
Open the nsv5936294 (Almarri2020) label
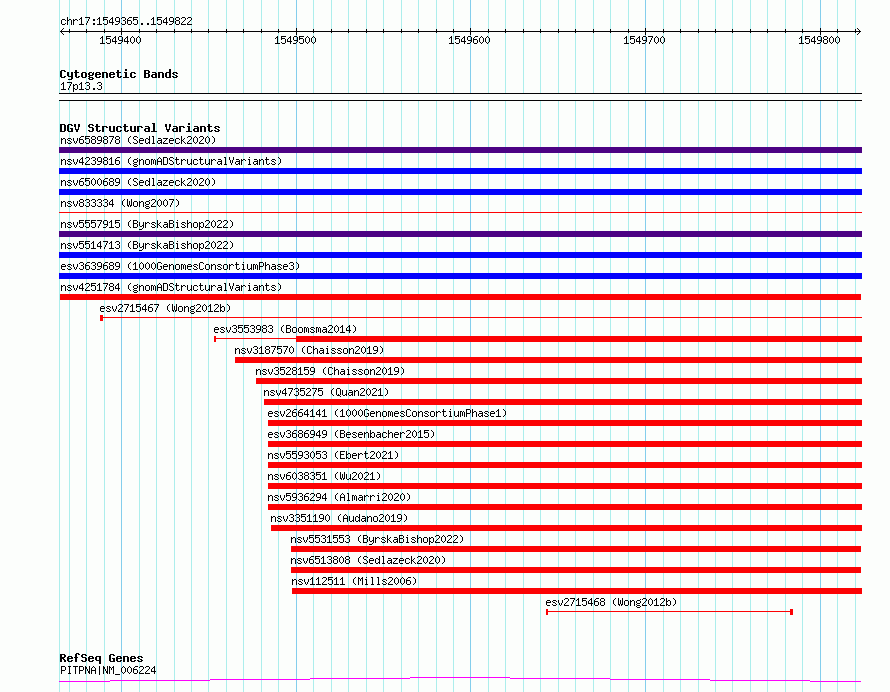pos(339,497)
